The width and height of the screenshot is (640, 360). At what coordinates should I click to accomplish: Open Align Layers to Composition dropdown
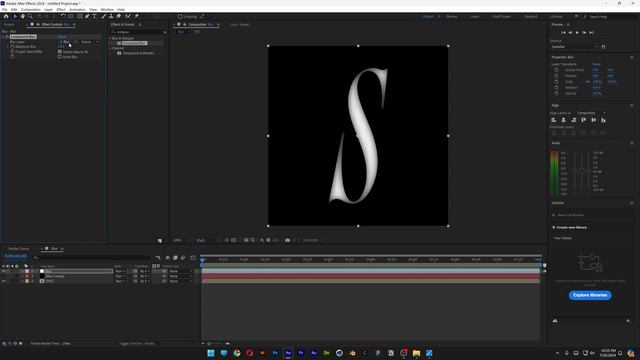[x=591, y=113]
